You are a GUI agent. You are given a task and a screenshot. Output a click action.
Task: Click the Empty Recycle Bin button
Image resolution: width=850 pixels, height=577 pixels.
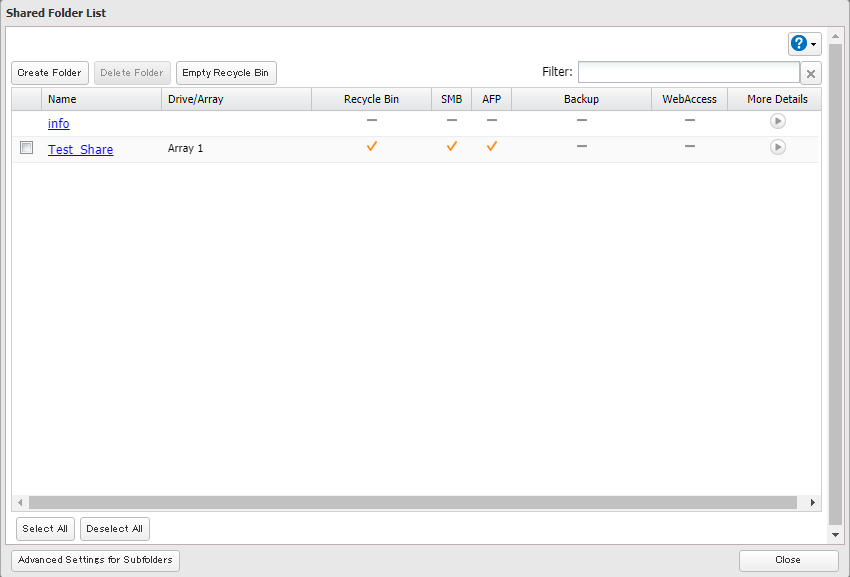coord(226,73)
